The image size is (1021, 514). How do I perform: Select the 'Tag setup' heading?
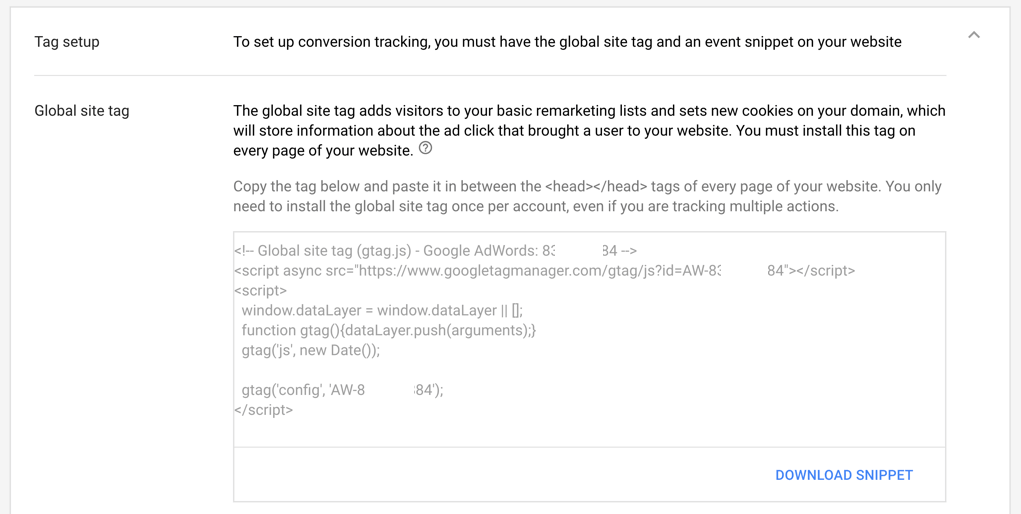pos(67,42)
